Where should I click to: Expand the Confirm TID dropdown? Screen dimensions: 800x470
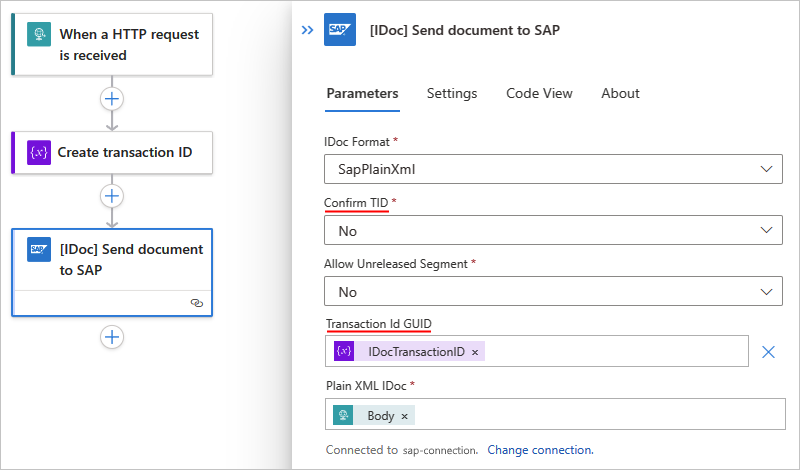pos(553,231)
